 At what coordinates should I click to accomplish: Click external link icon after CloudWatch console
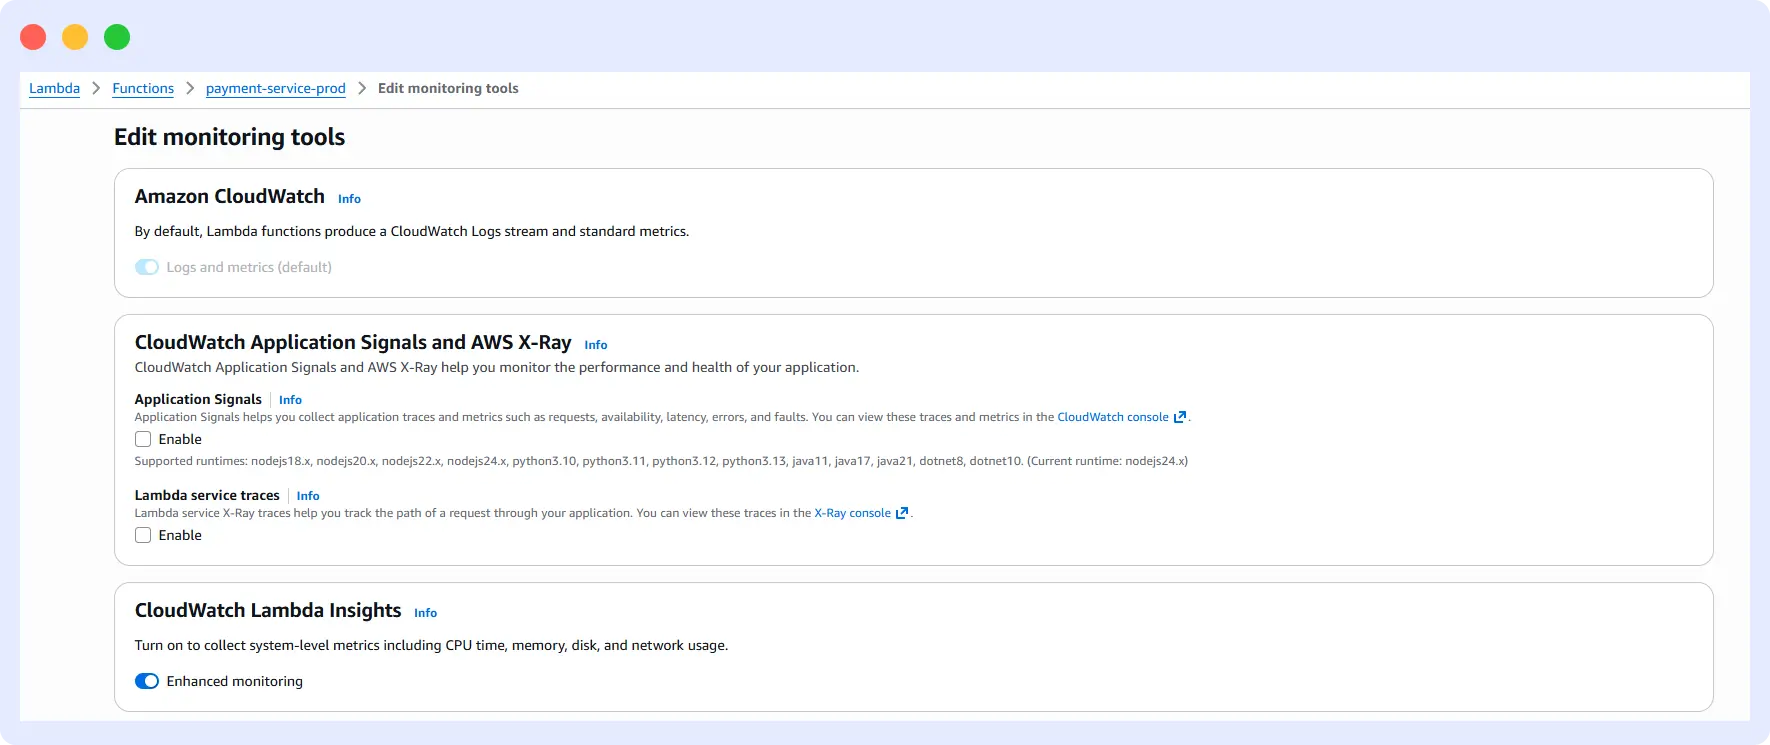pos(1180,417)
